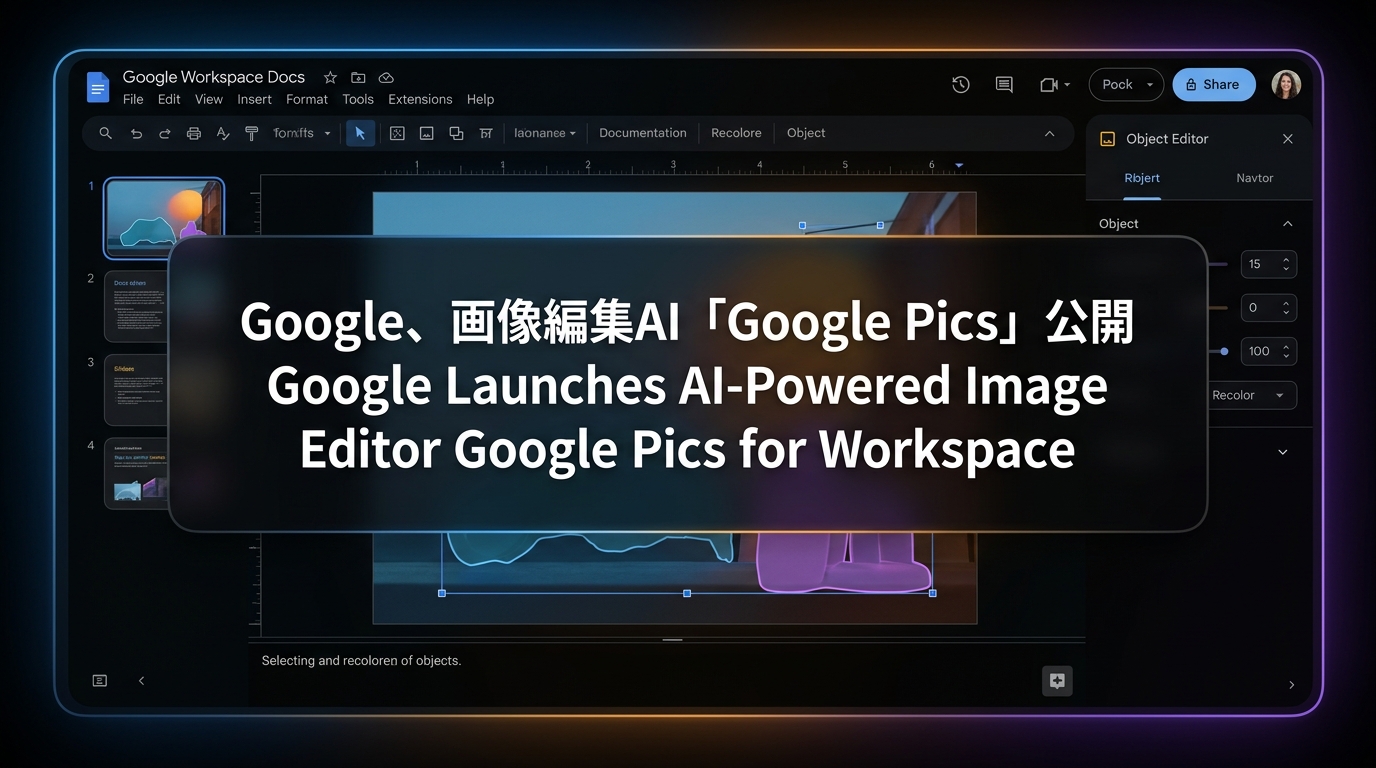Check cloud save status icon

(386, 77)
